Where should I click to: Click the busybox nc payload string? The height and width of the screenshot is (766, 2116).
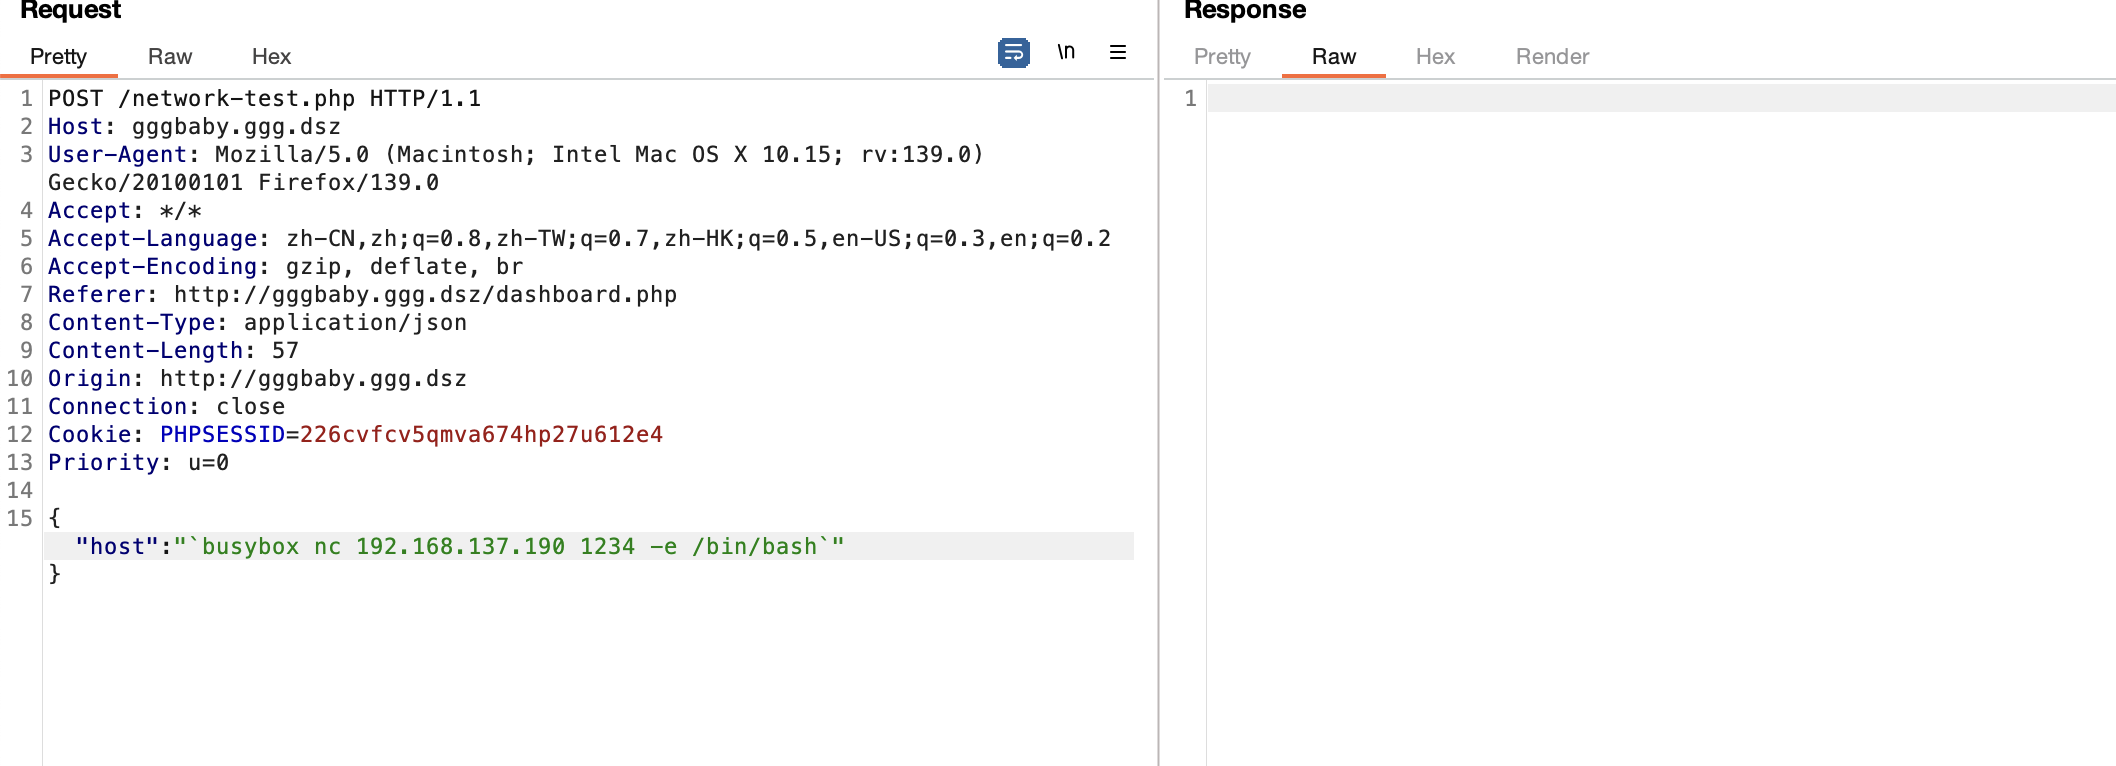pyautogui.click(x=509, y=546)
